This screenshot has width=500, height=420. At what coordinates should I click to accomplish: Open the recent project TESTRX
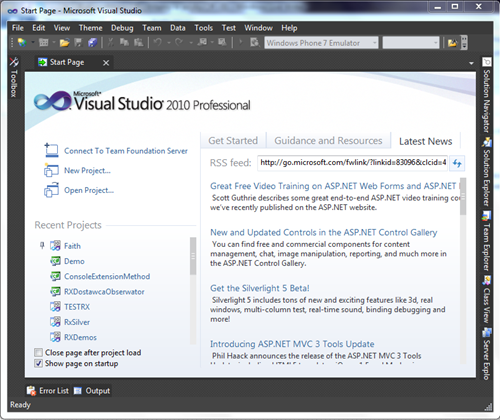(x=77, y=307)
